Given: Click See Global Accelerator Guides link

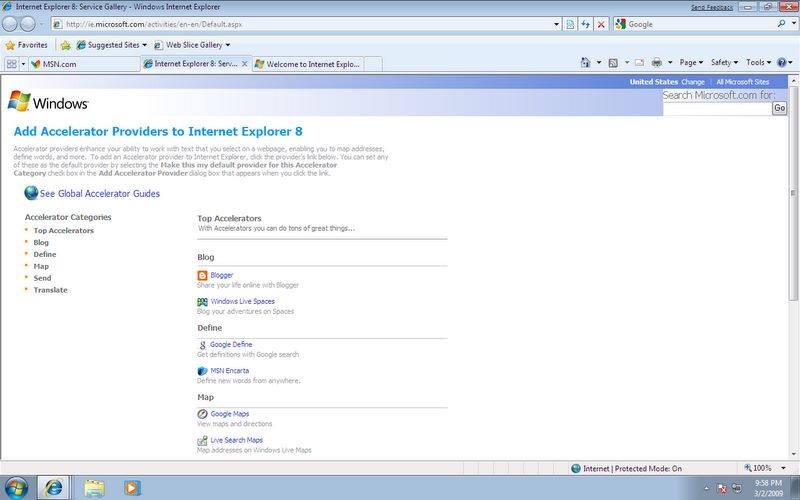Looking at the screenshot, I should [x=99, y=193].
